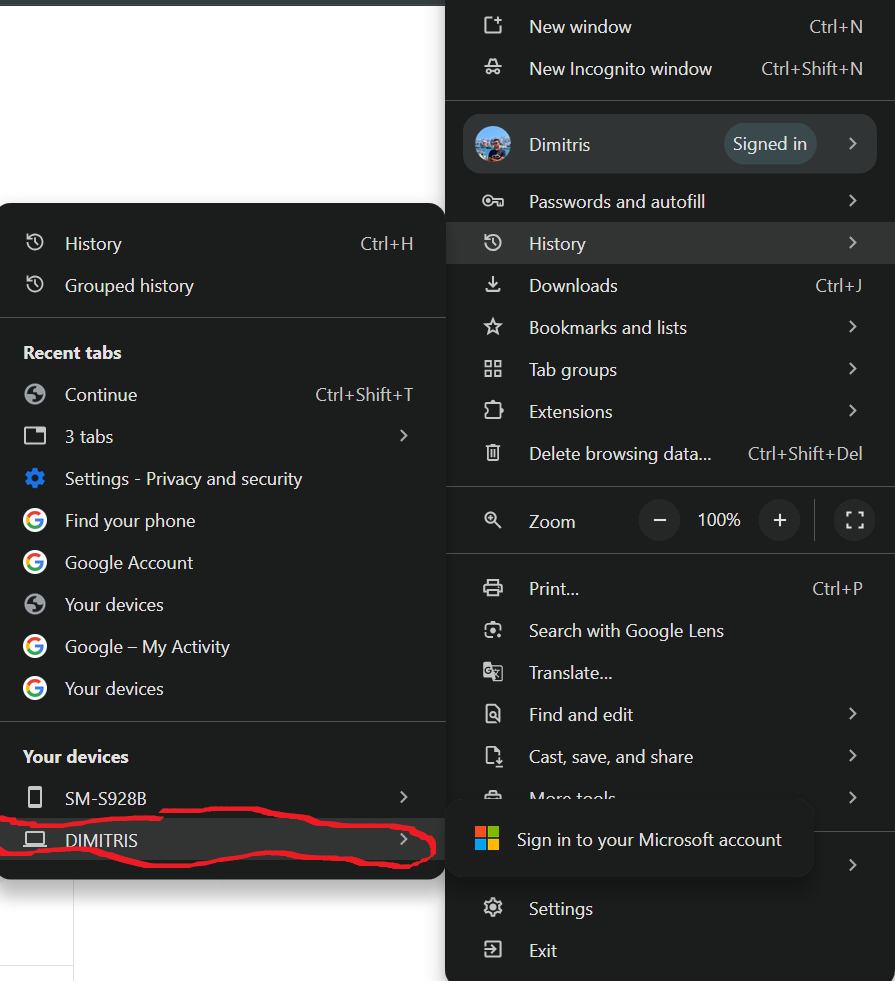Open Your devices with Google icon
The width and height of the screenshot is (895, 981).
[223, 688]
